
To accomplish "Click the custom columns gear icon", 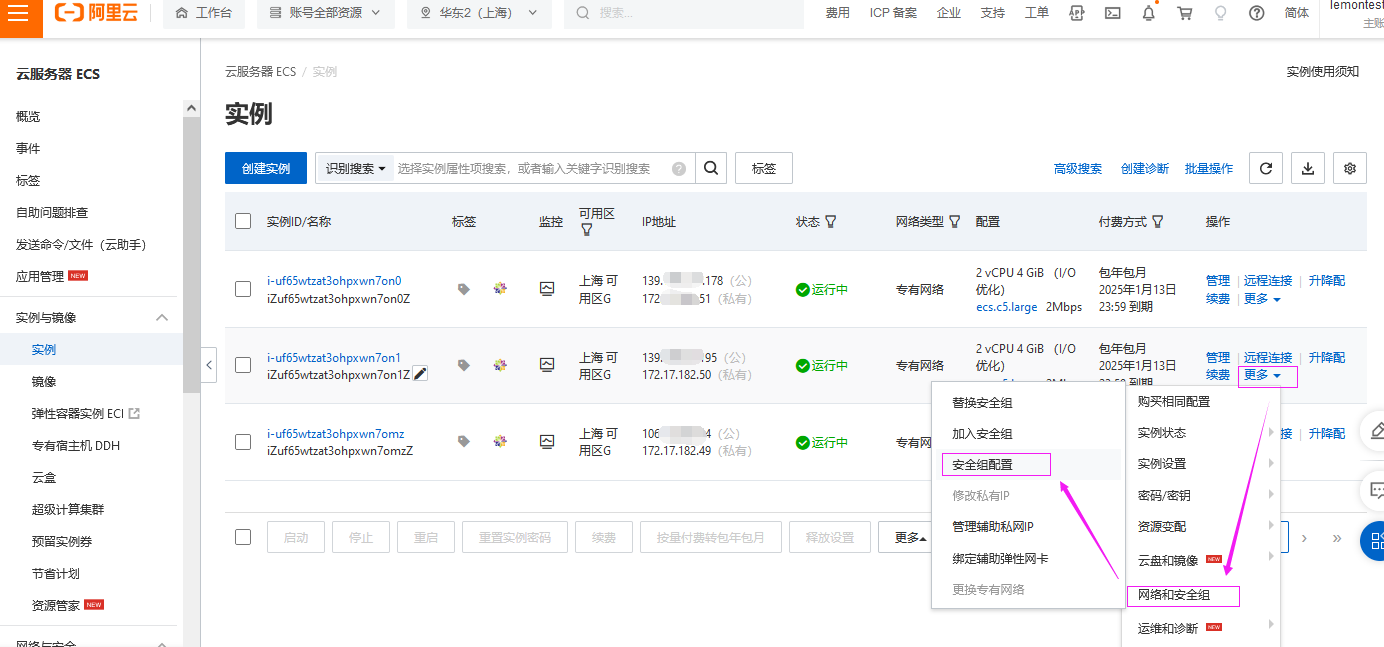I will [x=1349, y=167].
